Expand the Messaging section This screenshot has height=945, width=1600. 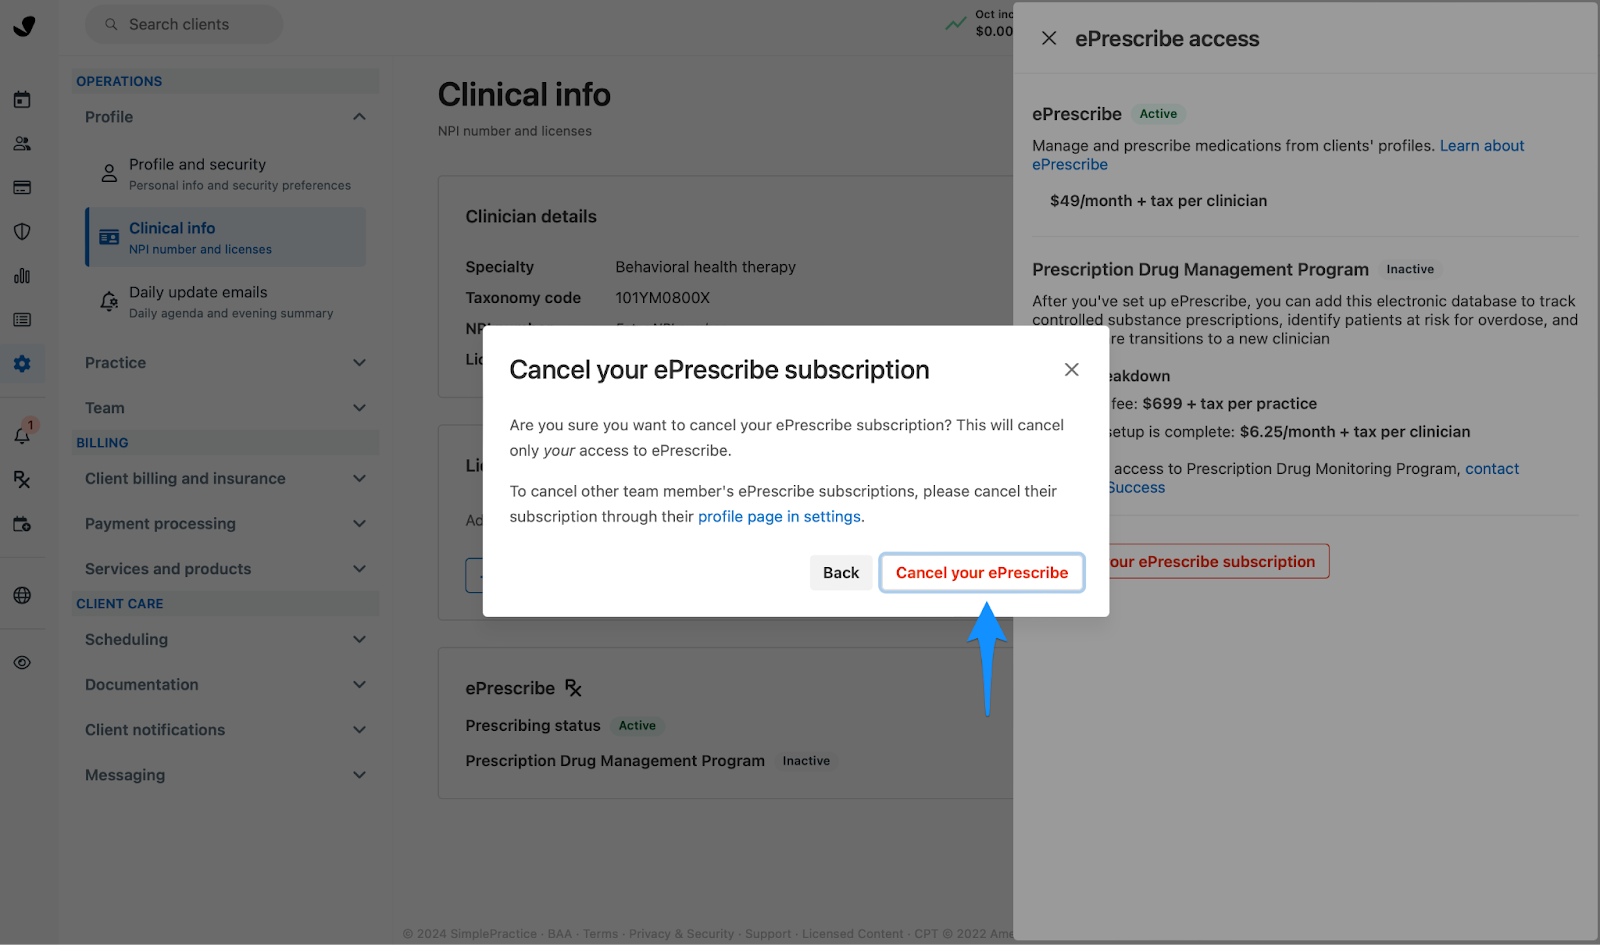[x=359, y=774]
